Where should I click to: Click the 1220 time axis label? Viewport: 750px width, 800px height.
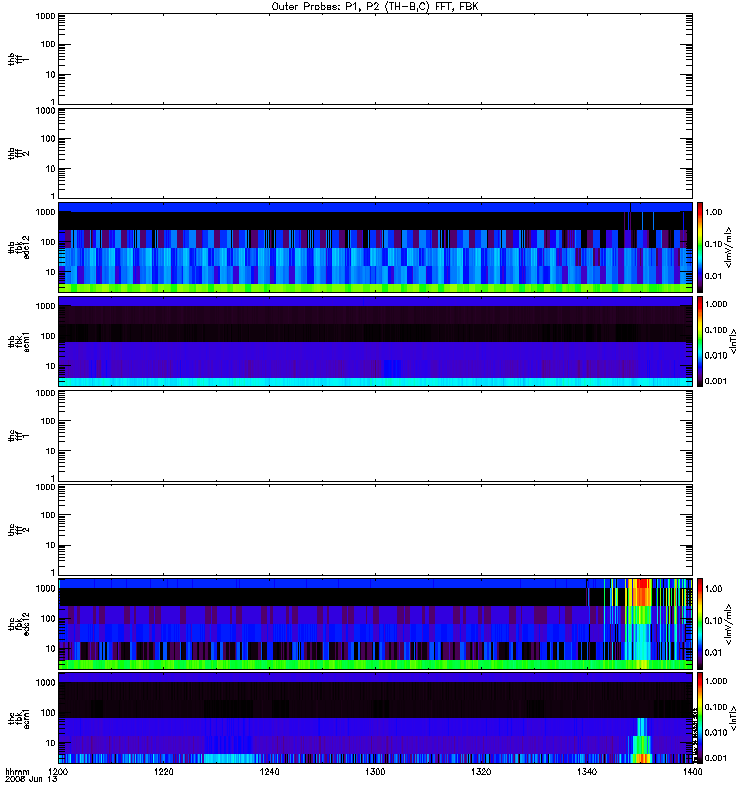click(163, 772)
